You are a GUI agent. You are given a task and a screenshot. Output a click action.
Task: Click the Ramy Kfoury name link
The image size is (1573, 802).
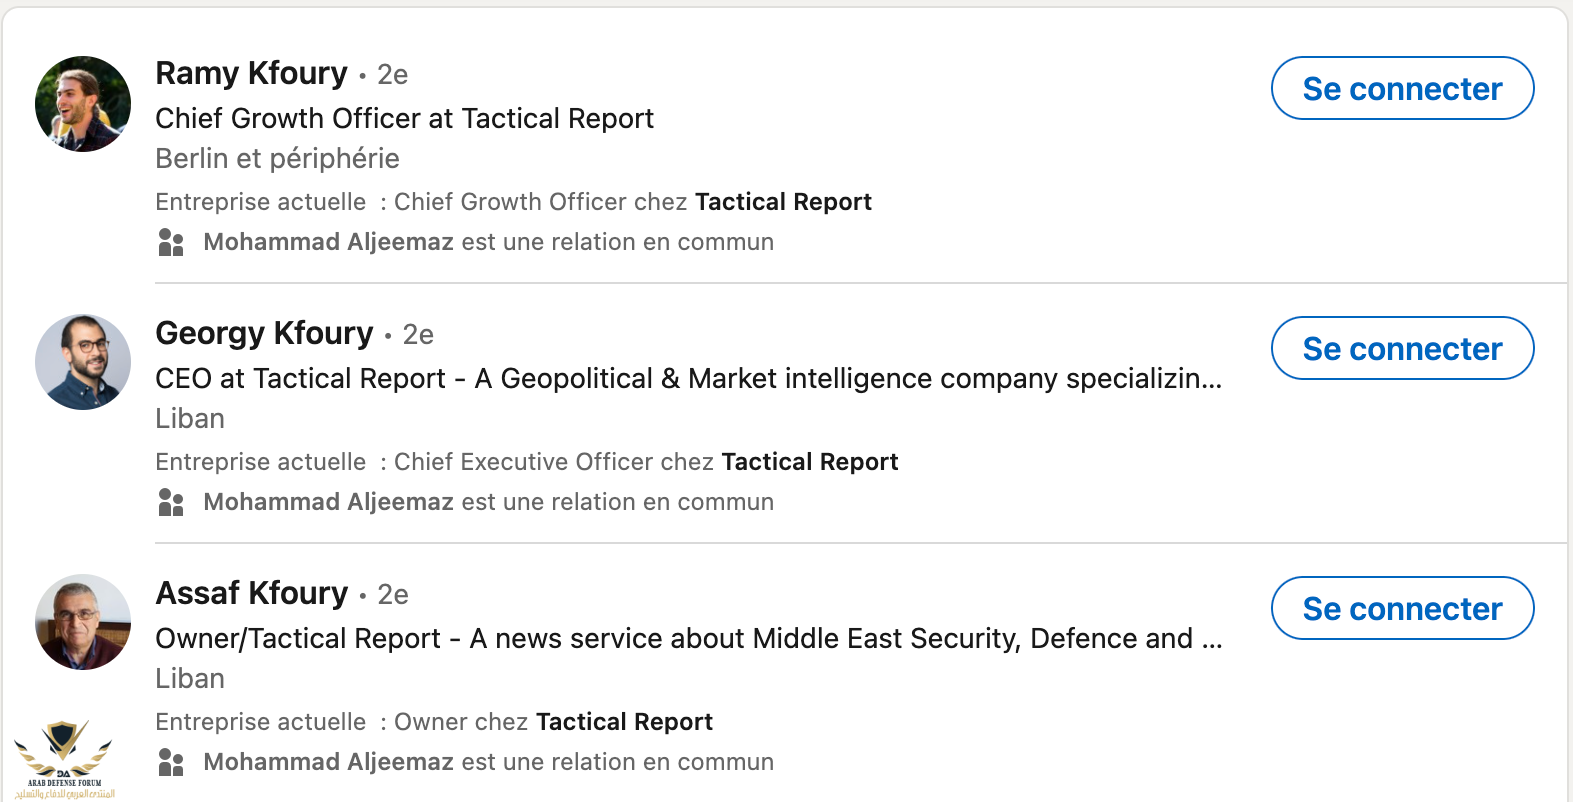click(251, 73)
